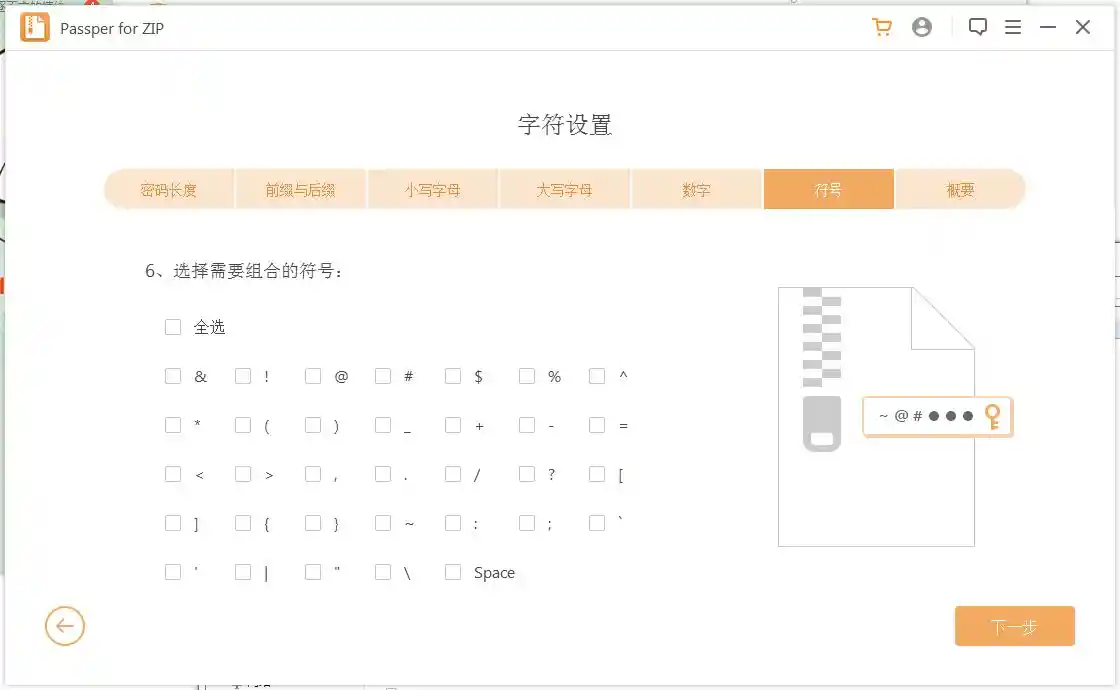Tick the [ symbol checkbox
1120x690 pixels.
pyautogui.click(x=597, y=474)
